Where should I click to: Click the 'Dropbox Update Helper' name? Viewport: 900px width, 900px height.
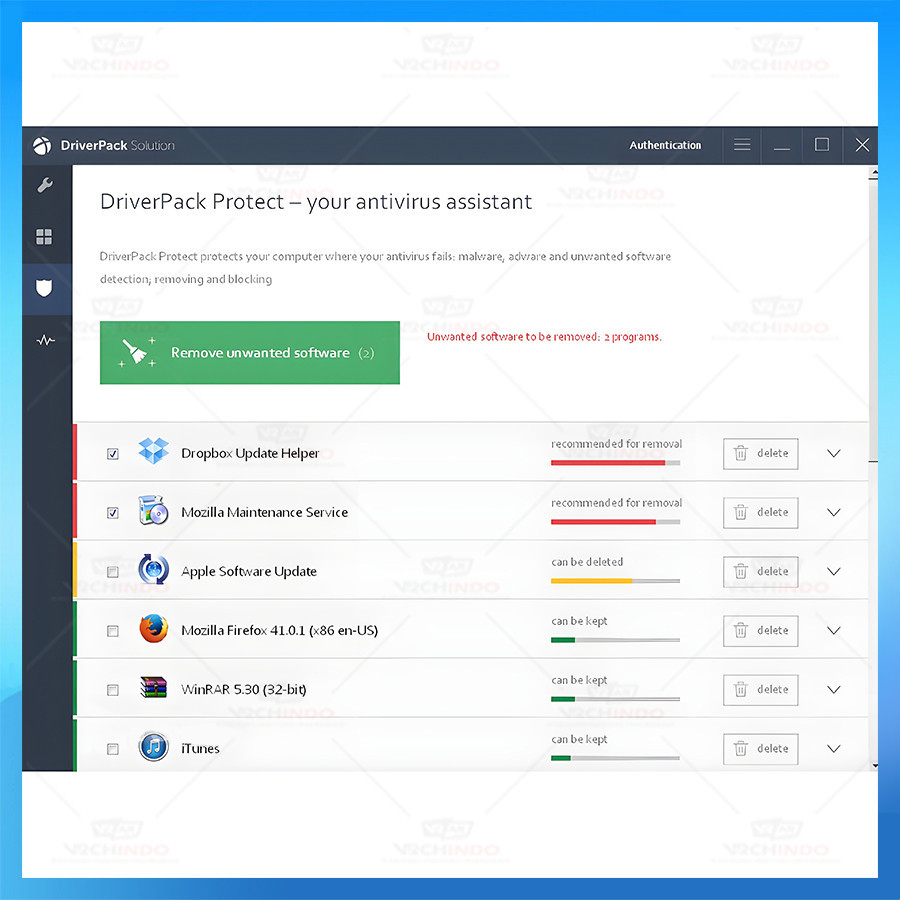pyautogui.click(x=250, y=453)
